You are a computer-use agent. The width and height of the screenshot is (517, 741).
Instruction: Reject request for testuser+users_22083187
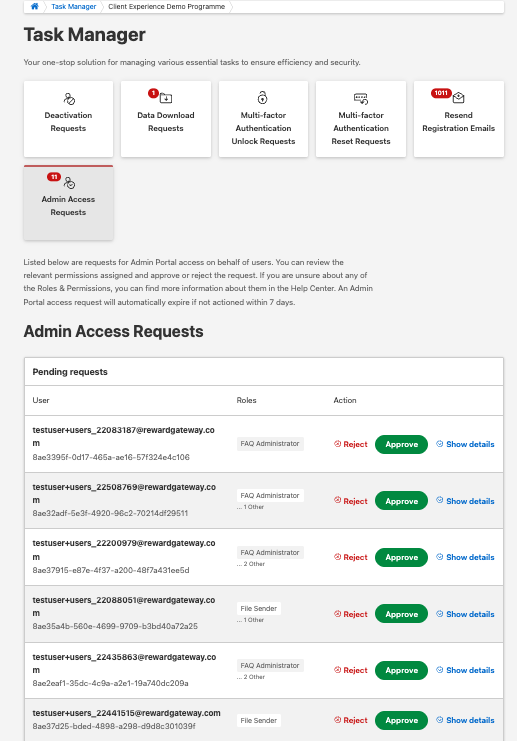tap(351, 444)
